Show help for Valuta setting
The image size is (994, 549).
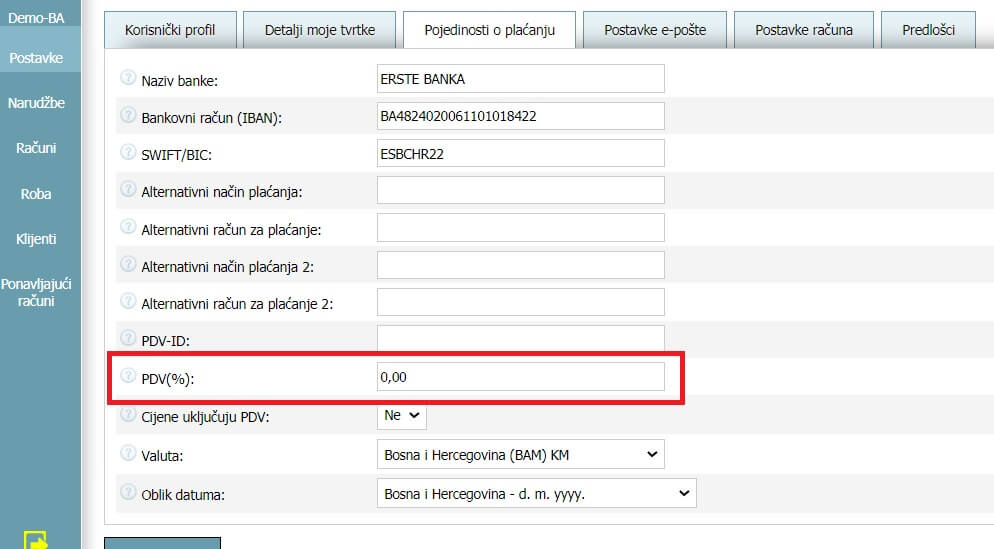128,453
